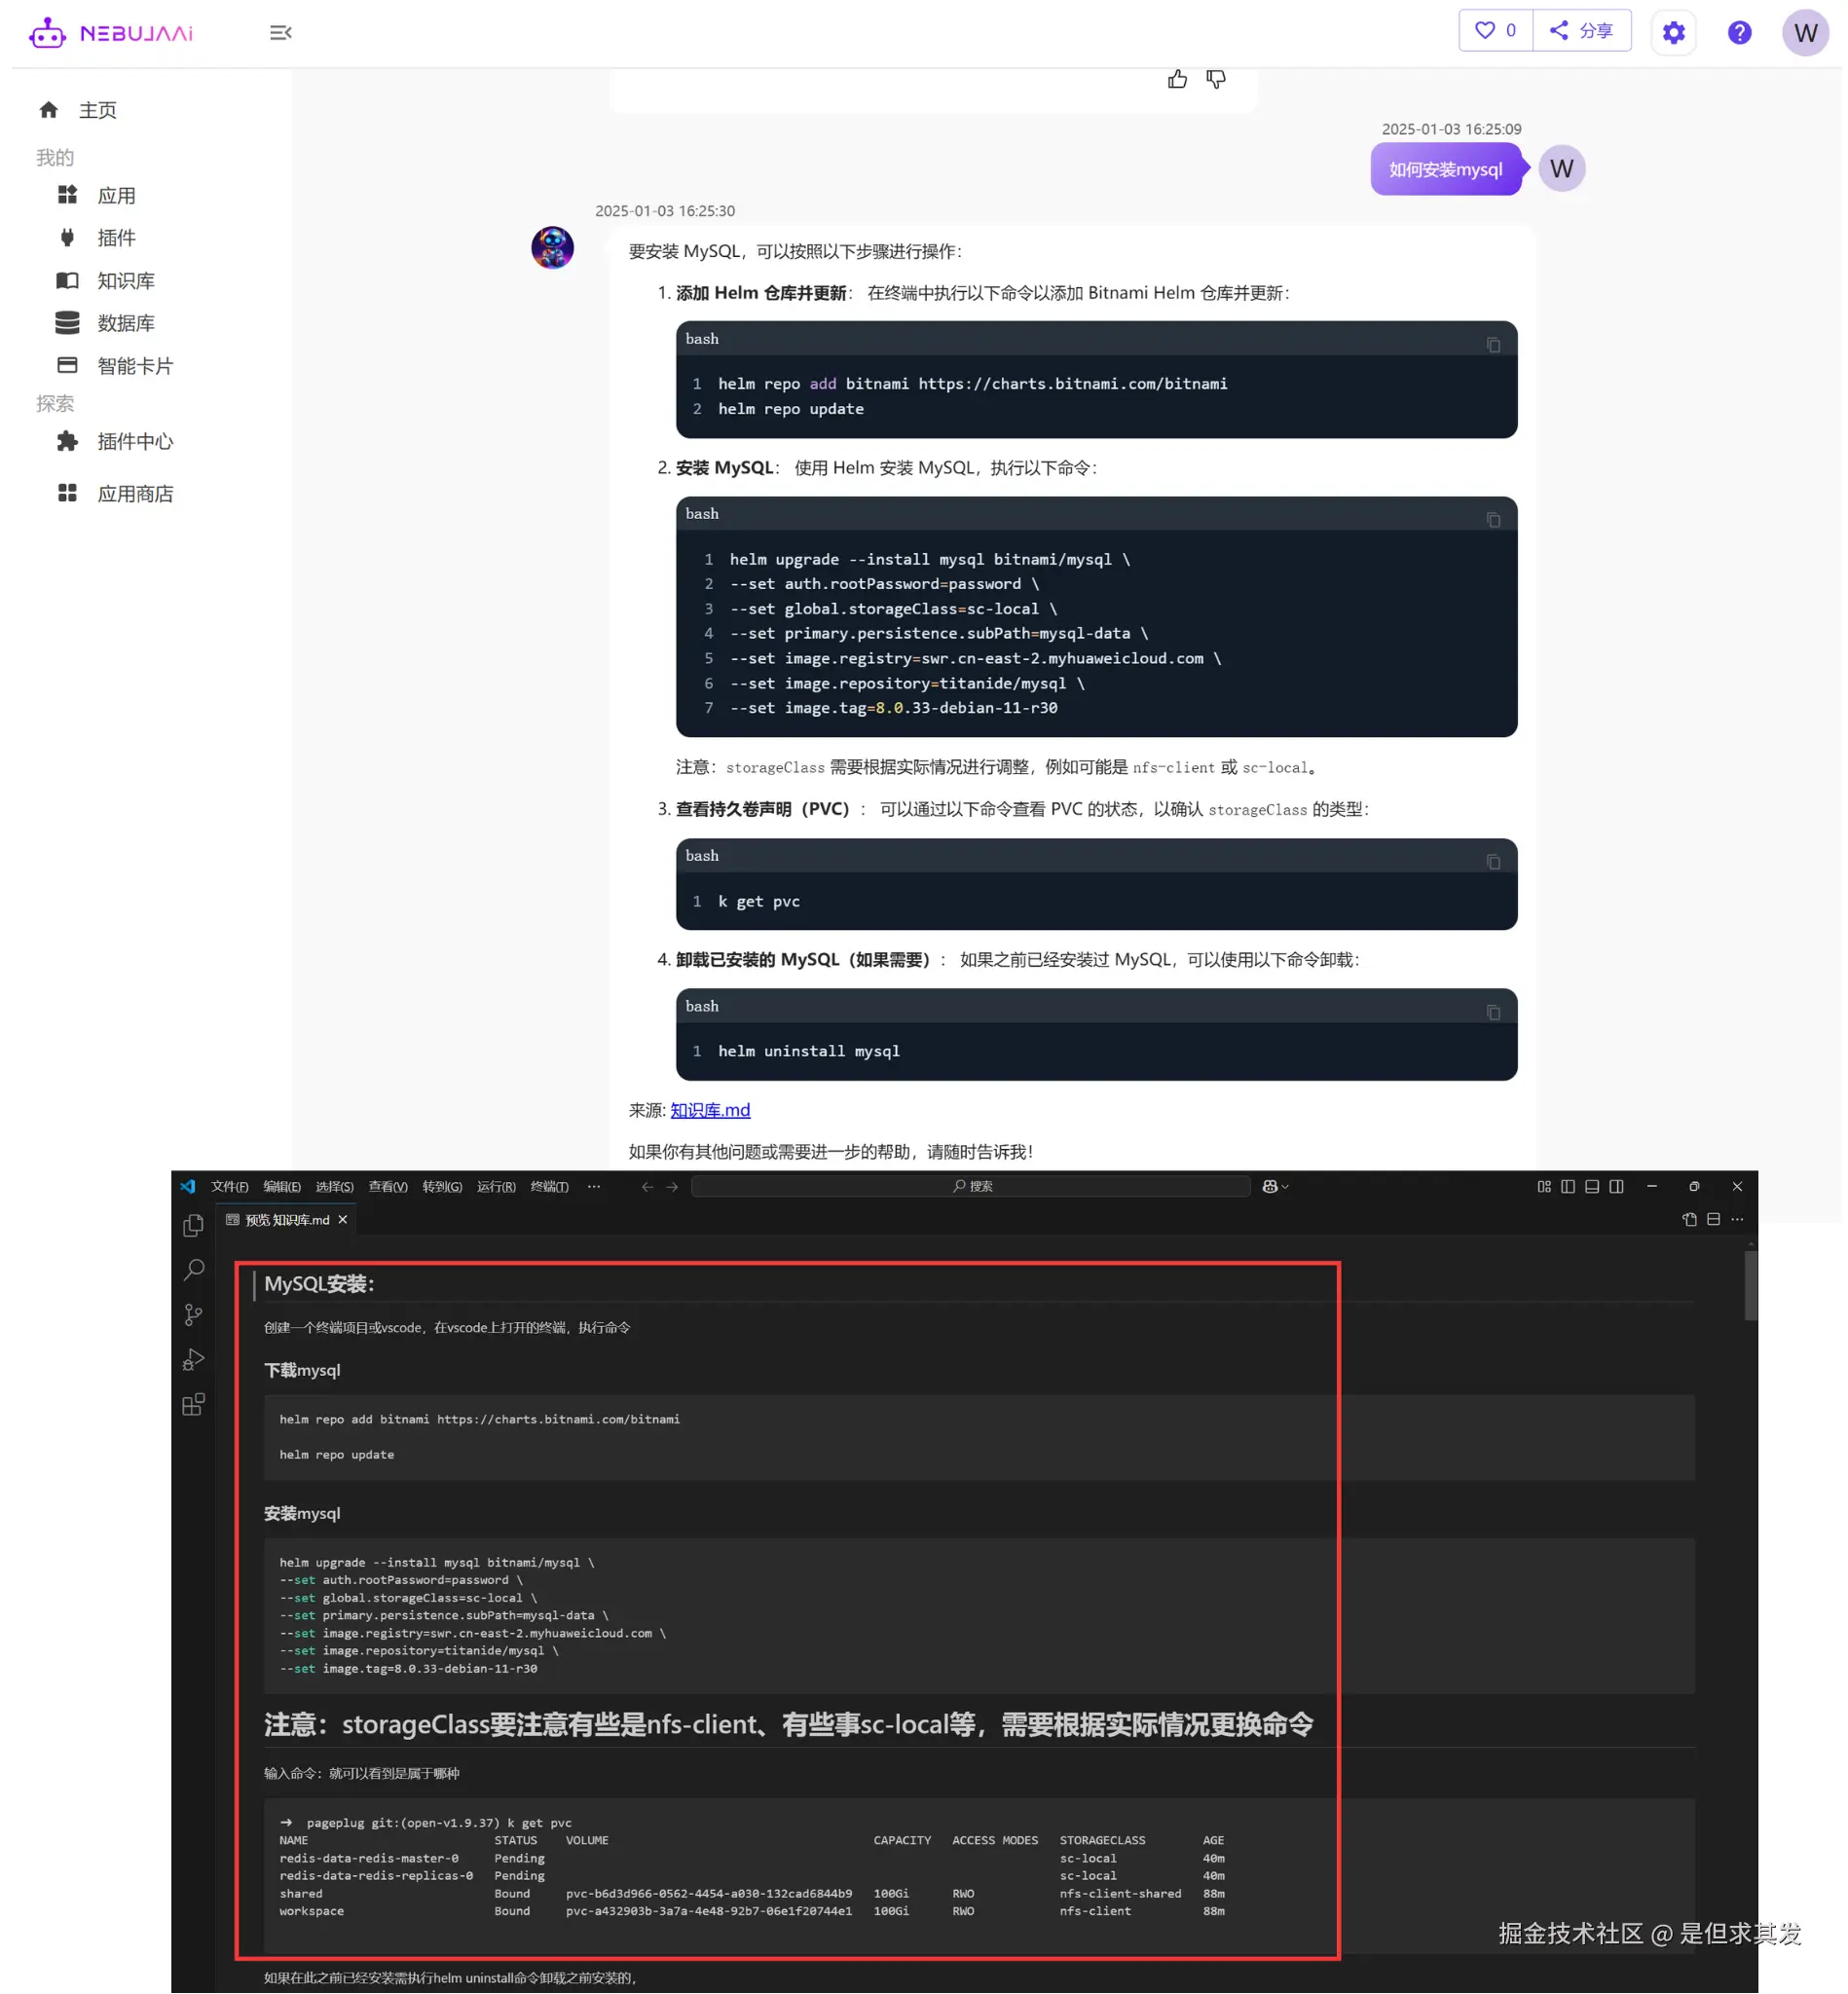Screen dimensions: 1848x1994
Task: Collapse the left sidebar
Action: (x=280, y=33)
